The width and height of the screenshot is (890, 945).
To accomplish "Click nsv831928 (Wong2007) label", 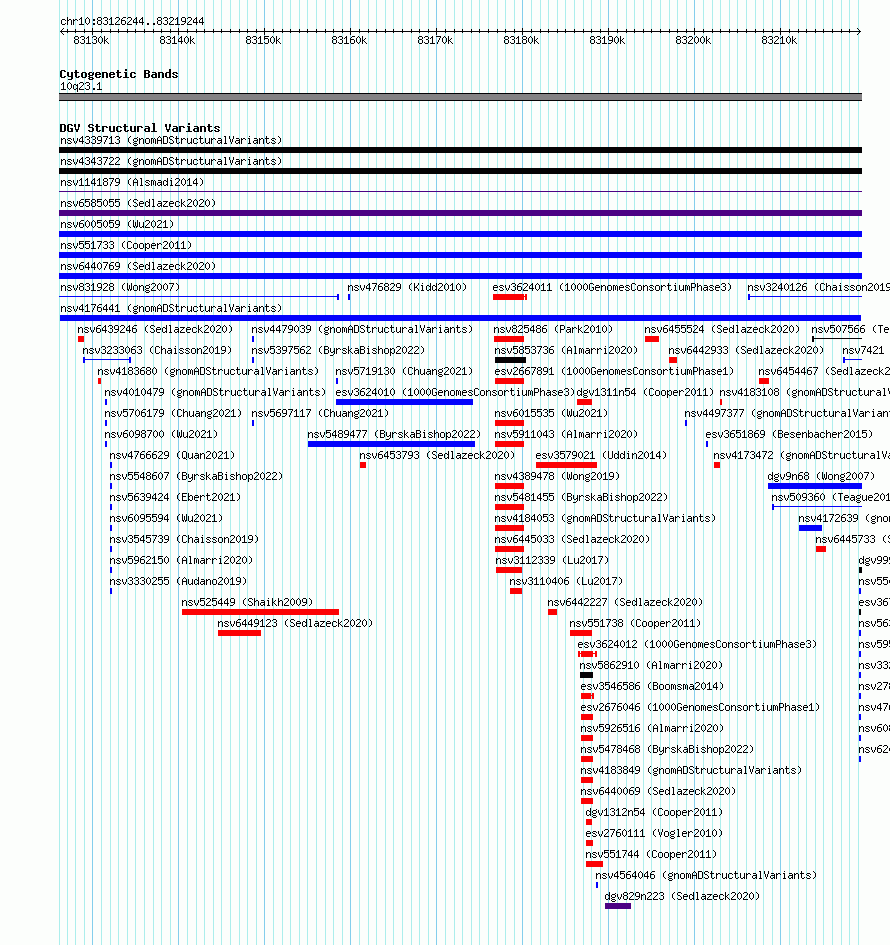I will click(x=120, y=287).
